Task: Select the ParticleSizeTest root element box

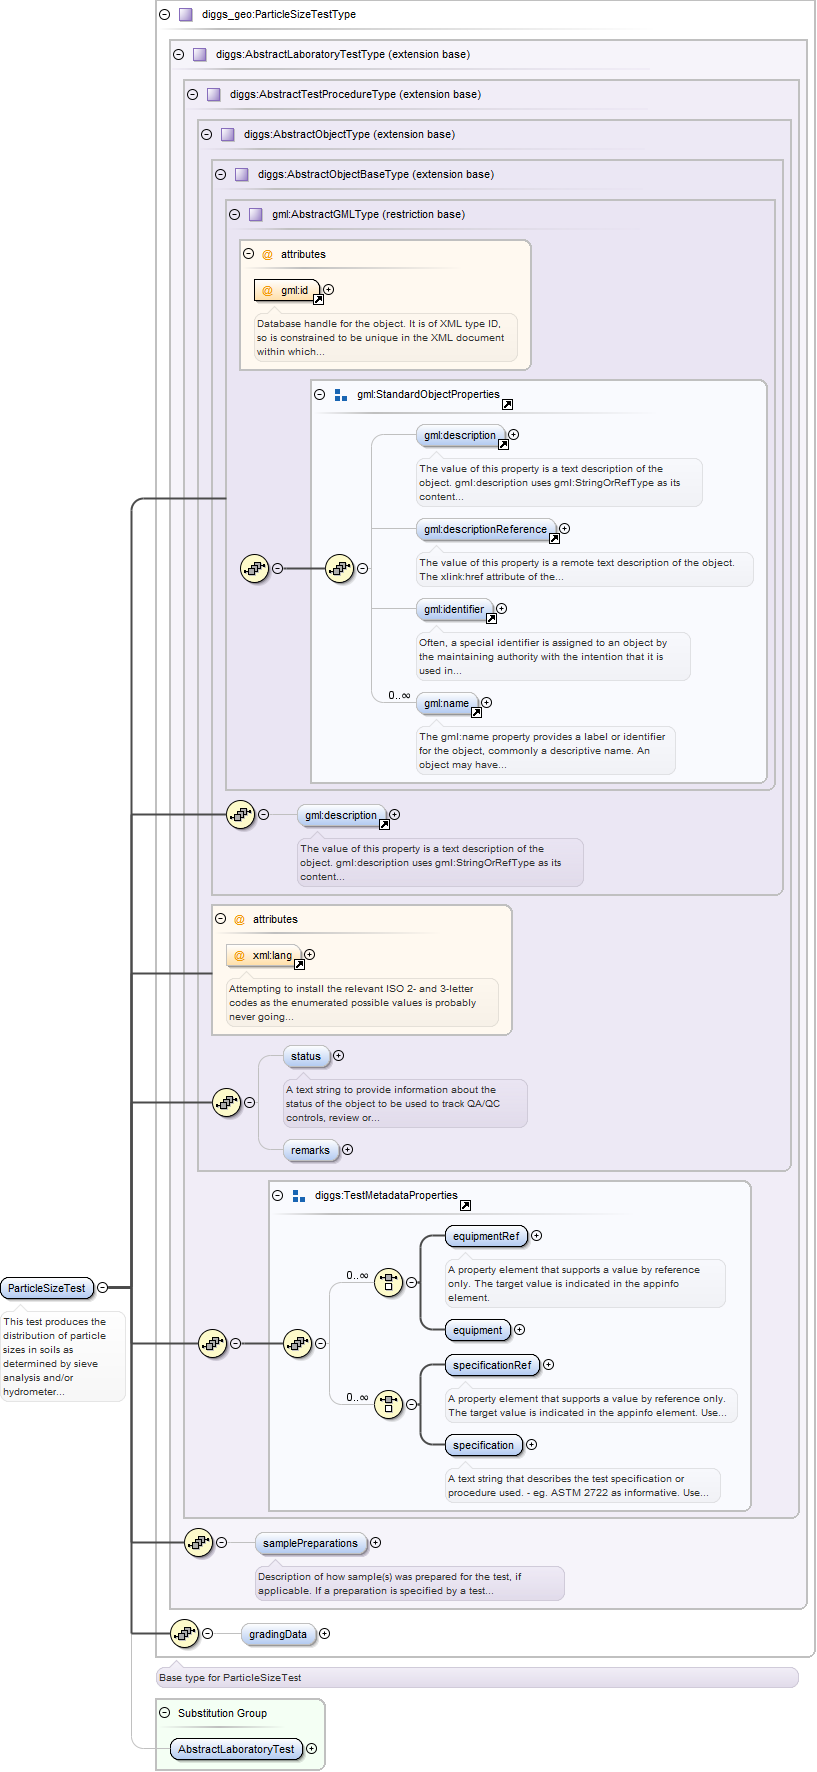Action: (x=47, y=1288)
